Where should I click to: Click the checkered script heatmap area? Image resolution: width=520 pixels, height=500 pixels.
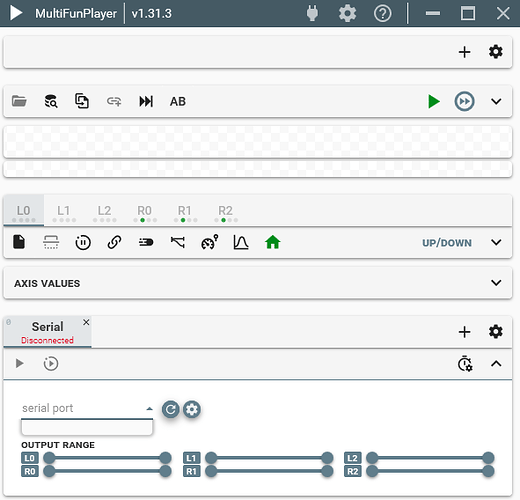258,141
